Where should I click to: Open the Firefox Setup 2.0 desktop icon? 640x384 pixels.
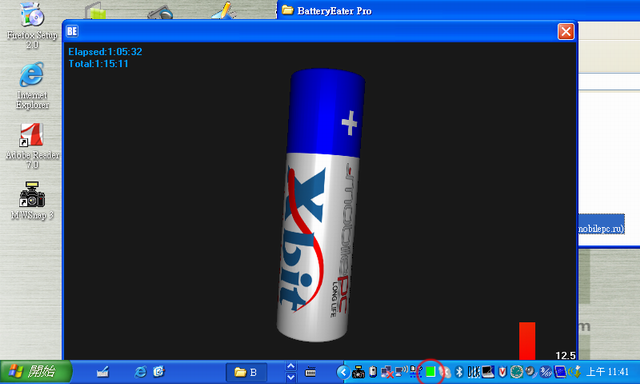click(32, 25)
